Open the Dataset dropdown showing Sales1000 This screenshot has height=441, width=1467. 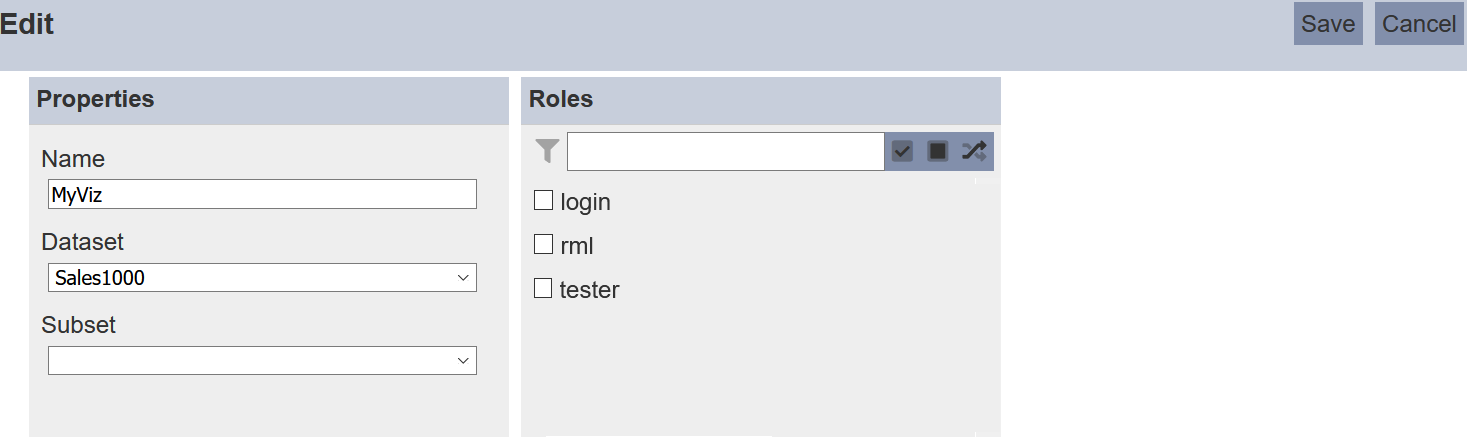click(262, 278)
